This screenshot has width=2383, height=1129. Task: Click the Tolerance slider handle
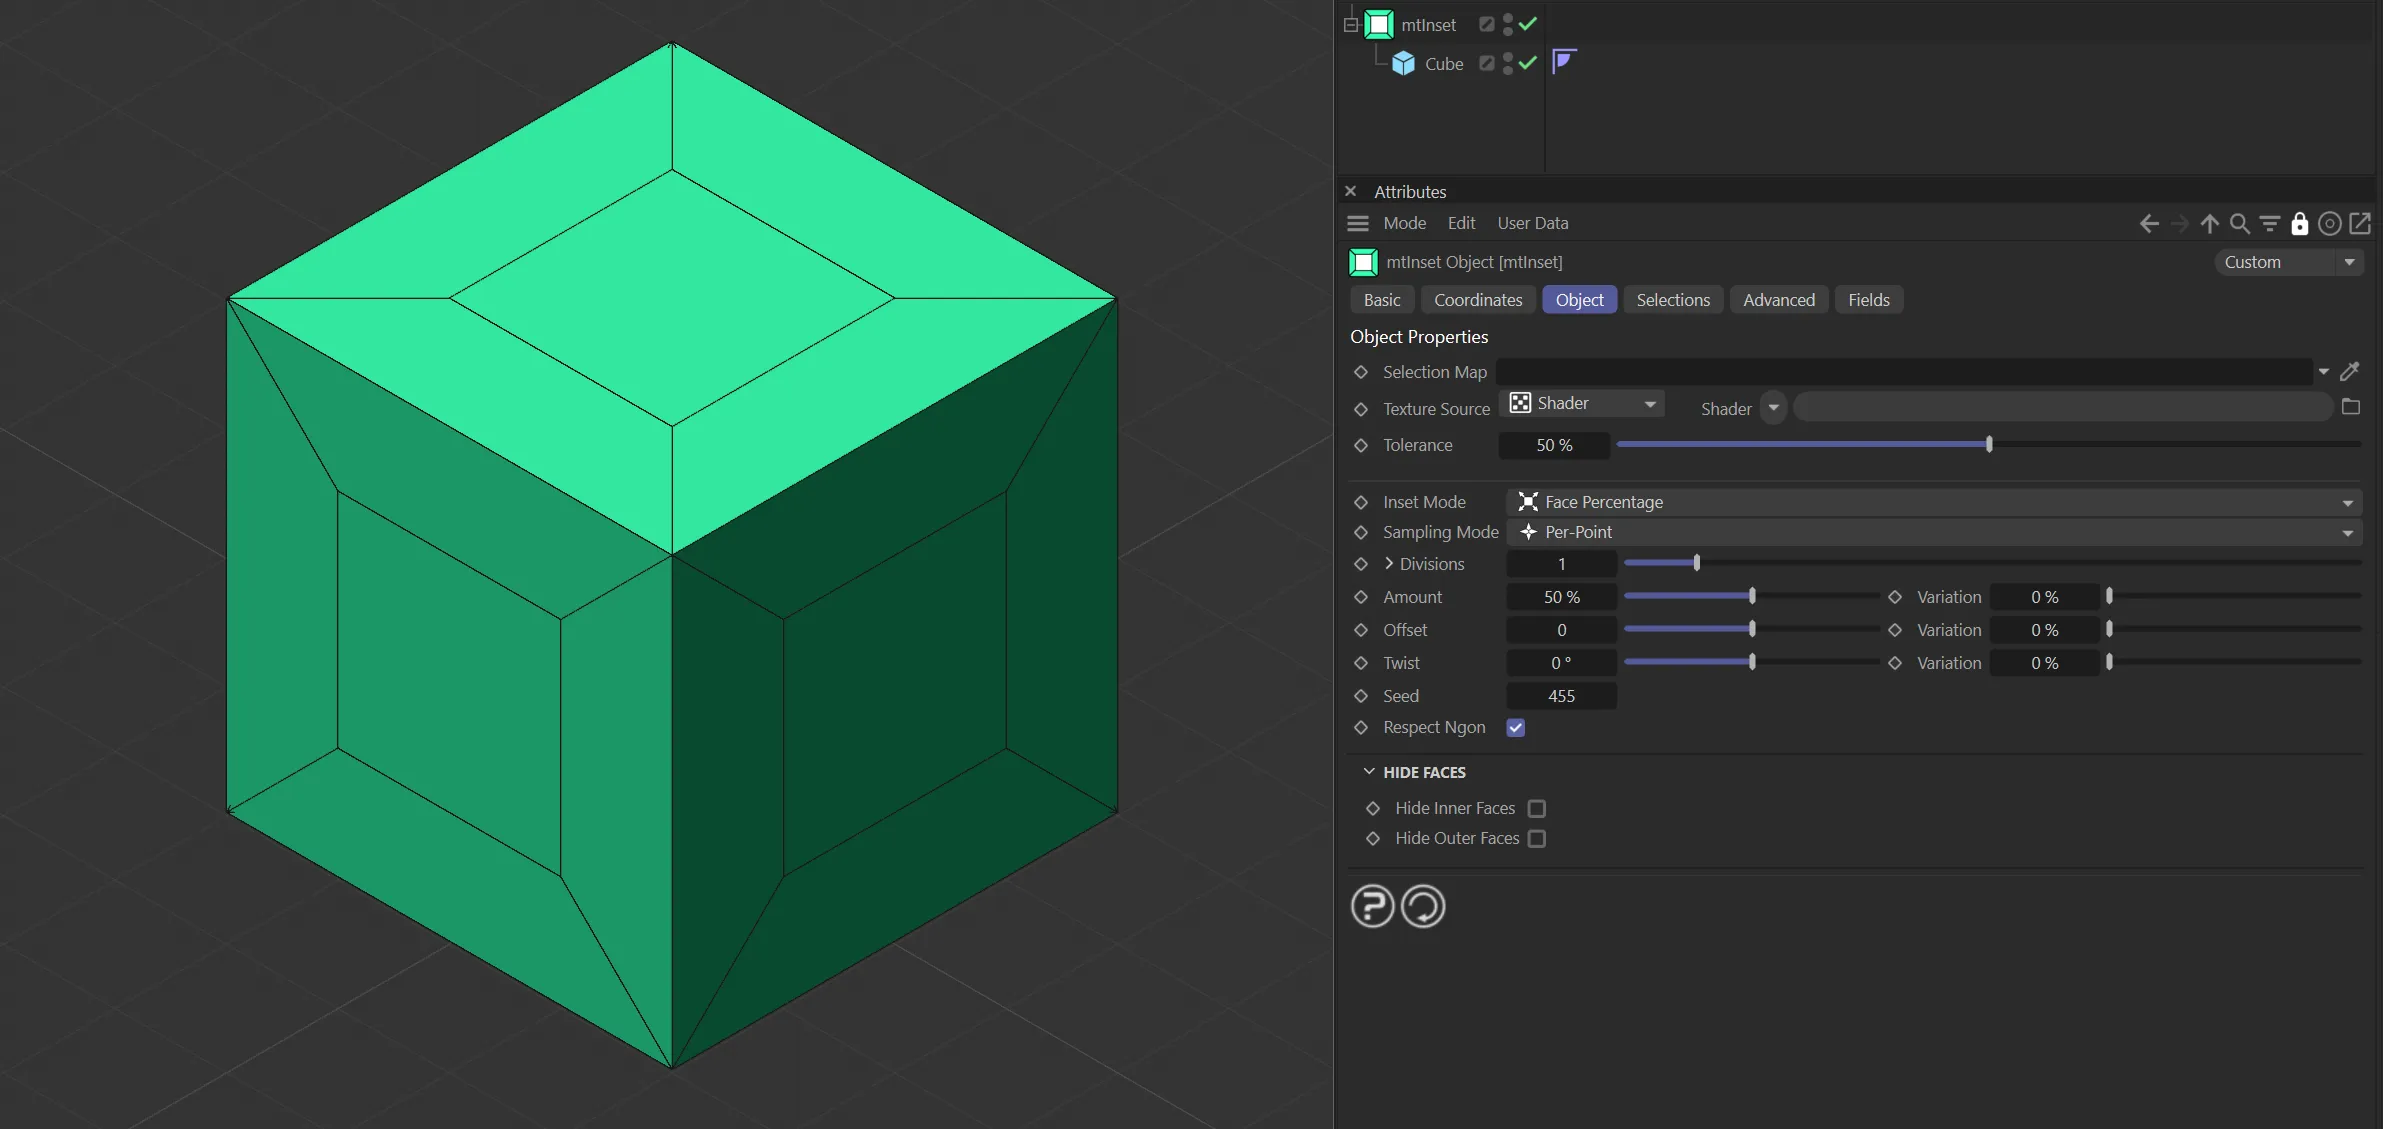click(x=1989, y=444)
